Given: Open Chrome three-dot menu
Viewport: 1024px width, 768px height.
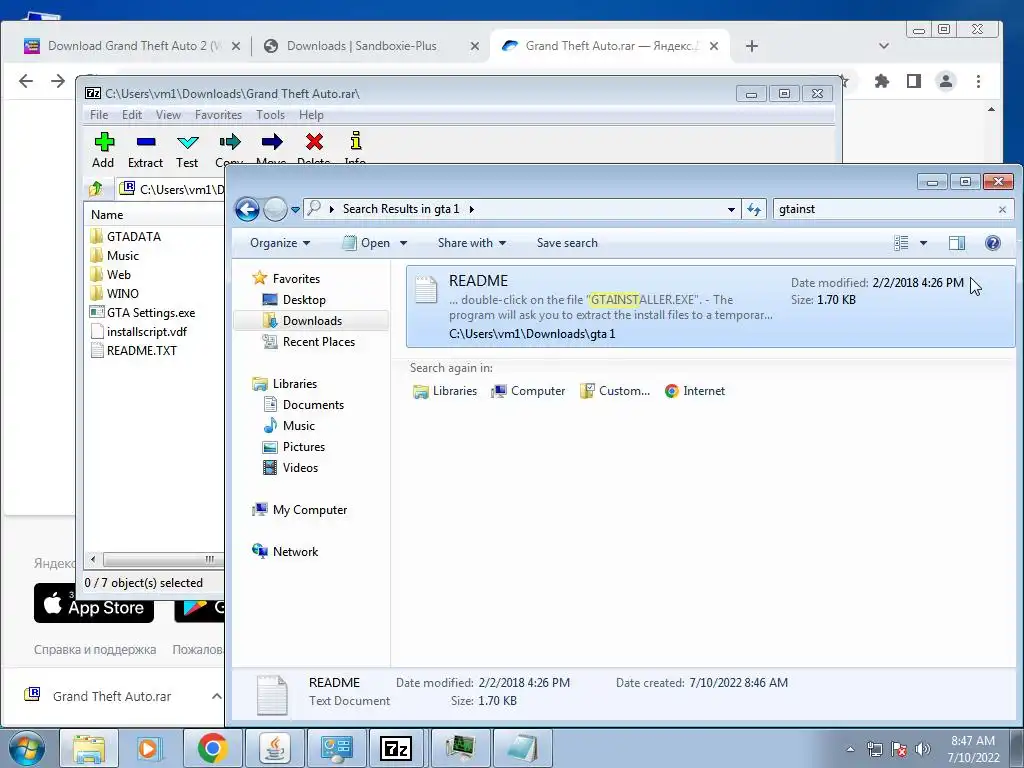Looking at the screenshot, I should pyautogui.click(x=978, y=81).
